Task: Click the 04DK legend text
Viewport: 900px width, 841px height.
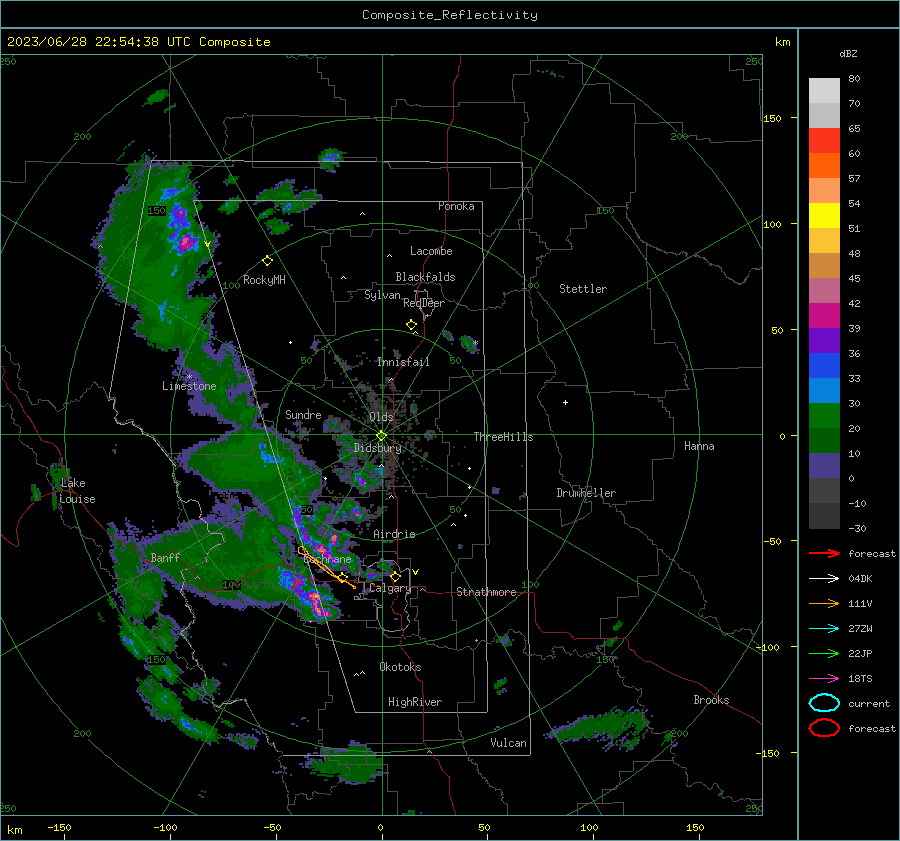Action: click(x=860, y=578)
